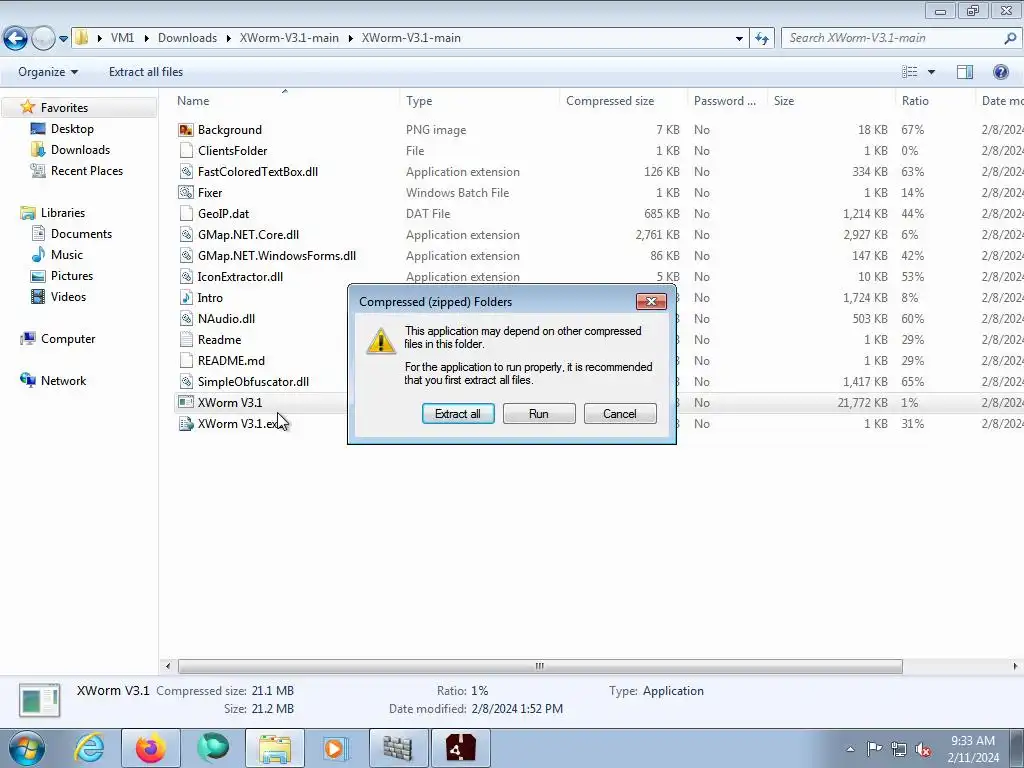Open recent locations dropdown arrow
Screen dimensions: 1024x768
[x=63, y=39]
